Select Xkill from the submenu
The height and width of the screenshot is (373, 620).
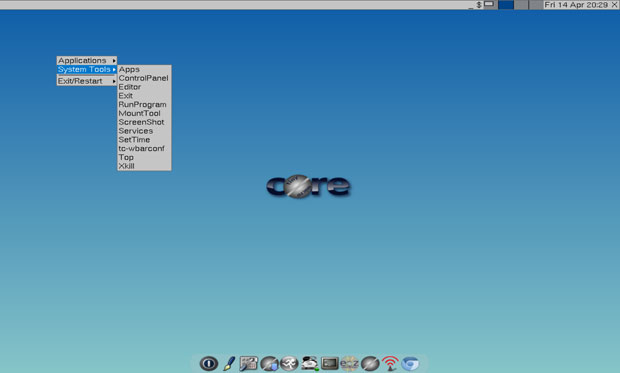(x=144, y=166)
